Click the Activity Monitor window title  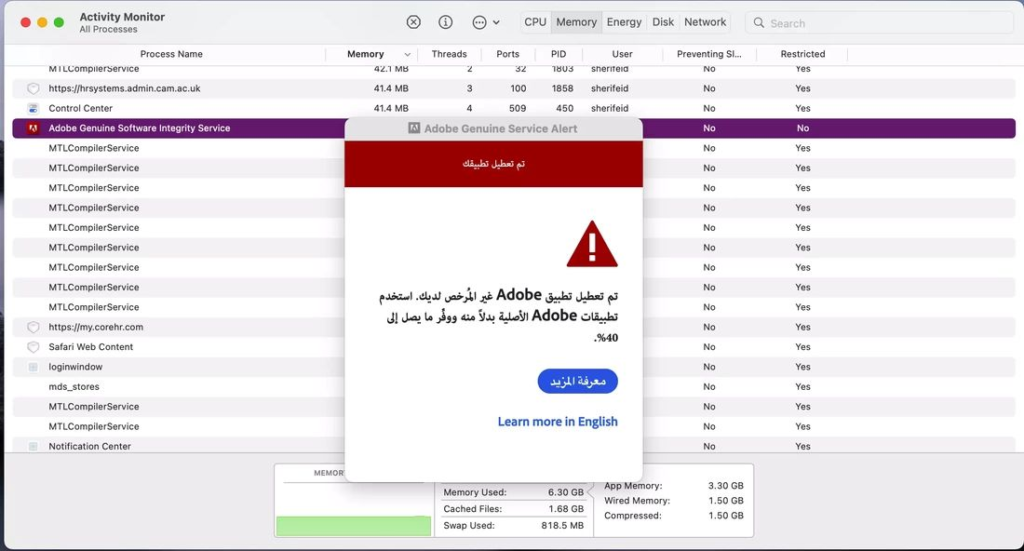pos(122,17)
